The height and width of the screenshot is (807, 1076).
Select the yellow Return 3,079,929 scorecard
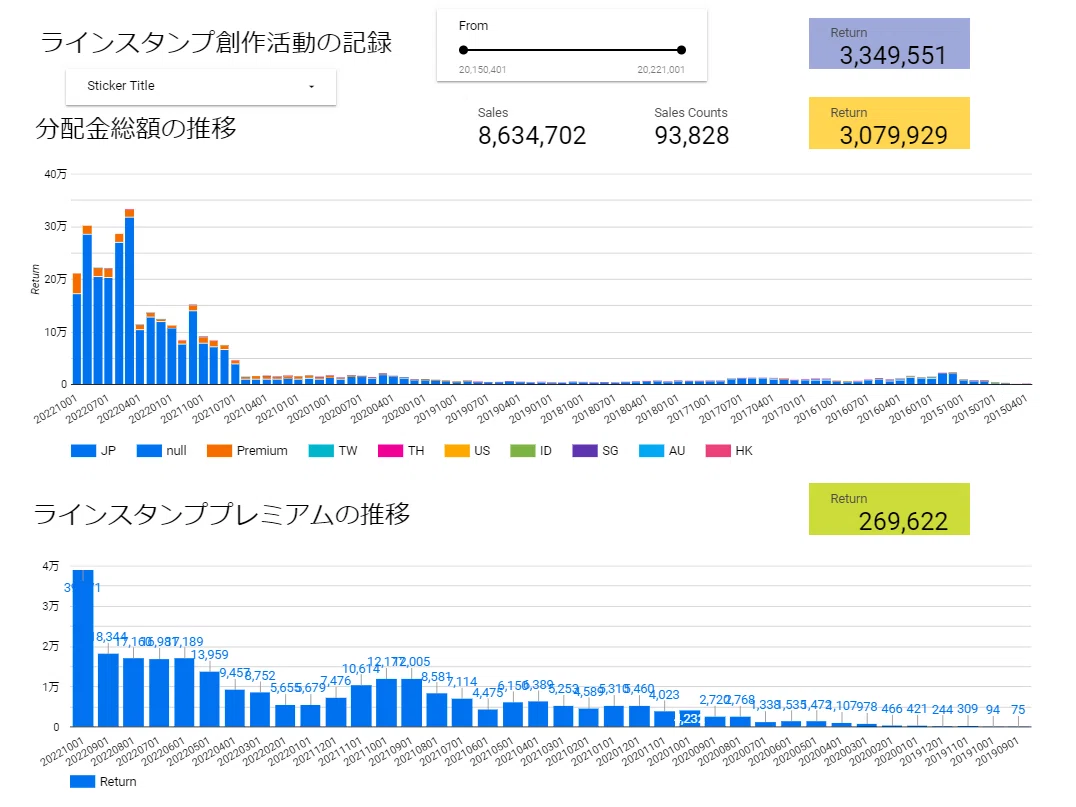tap(889, 124)
